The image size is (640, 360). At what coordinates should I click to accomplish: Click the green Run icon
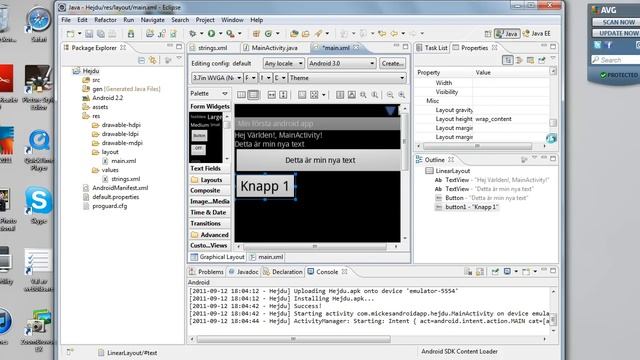[211, 33]
